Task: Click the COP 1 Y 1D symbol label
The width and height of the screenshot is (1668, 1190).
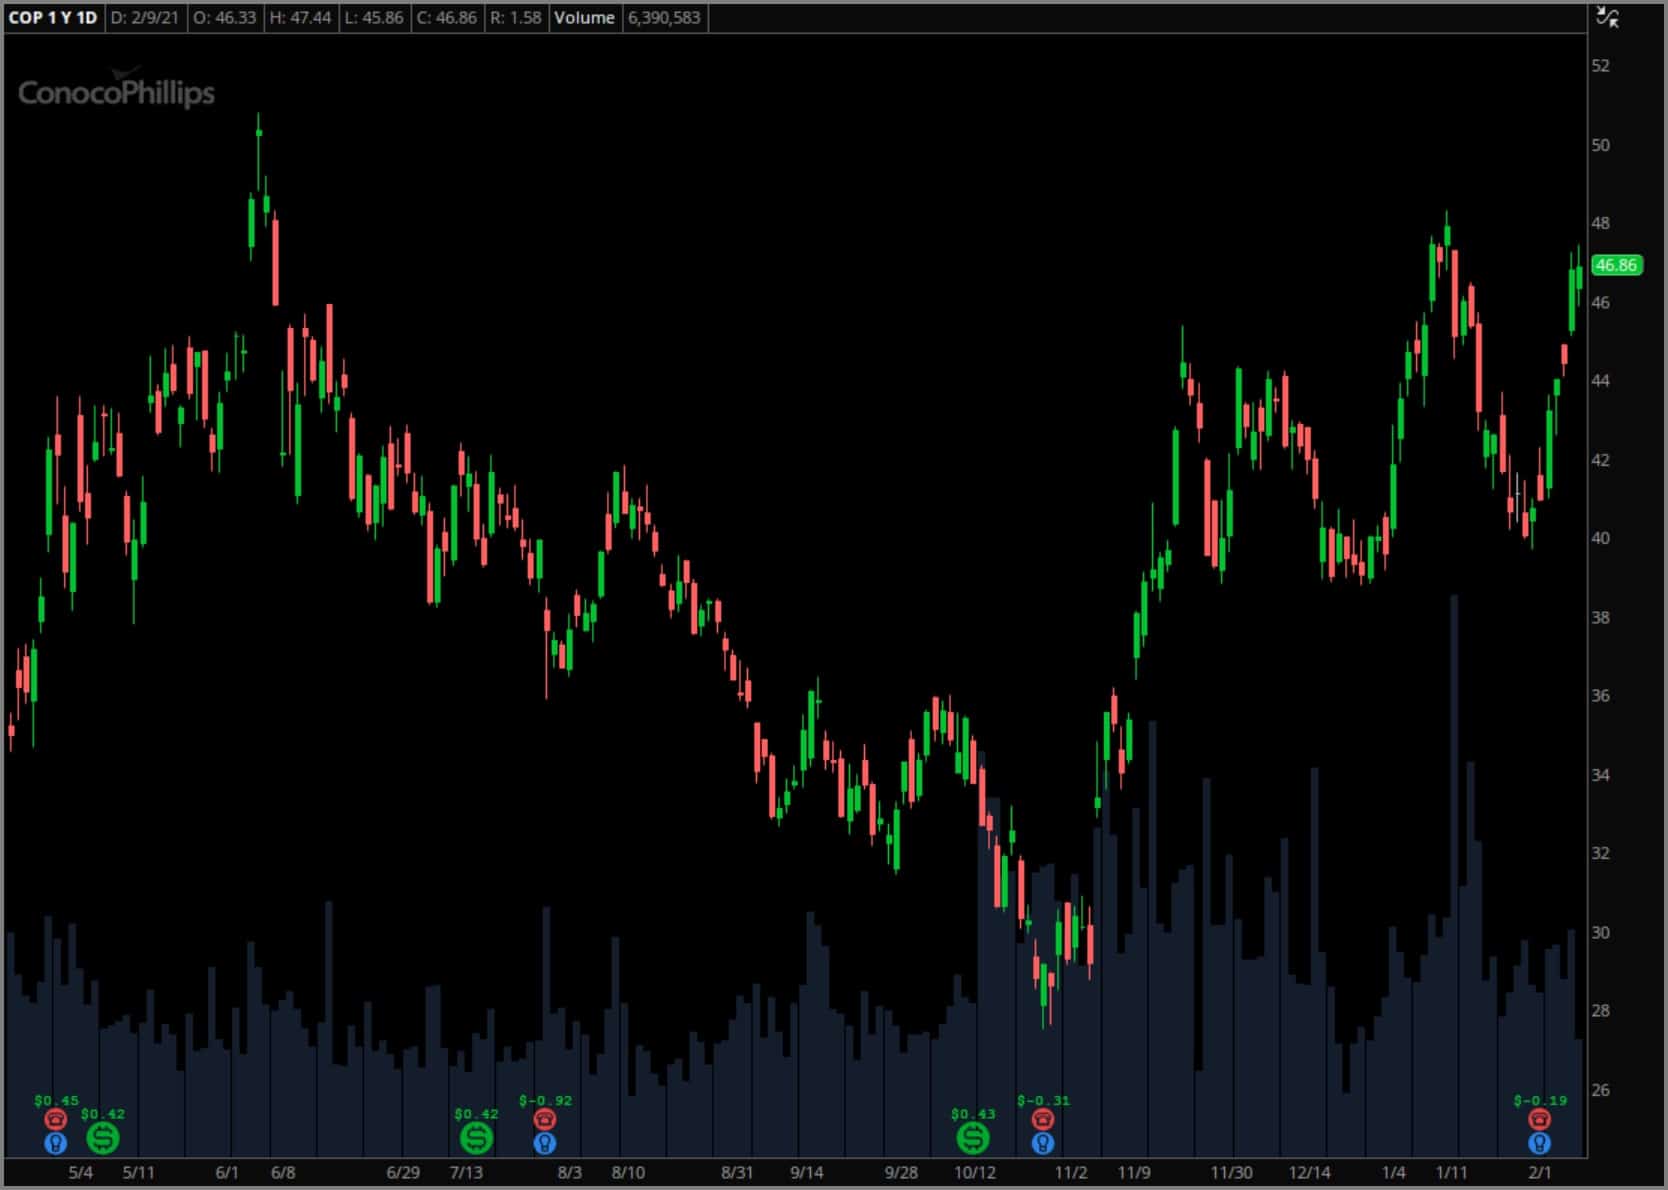Action: 53,18
